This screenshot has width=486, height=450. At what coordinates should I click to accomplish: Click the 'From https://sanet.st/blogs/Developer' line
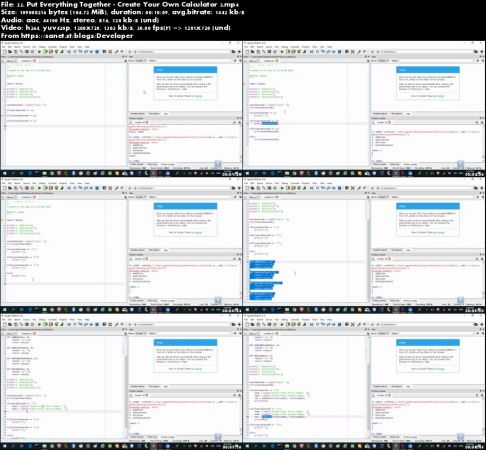coord(67,36)
